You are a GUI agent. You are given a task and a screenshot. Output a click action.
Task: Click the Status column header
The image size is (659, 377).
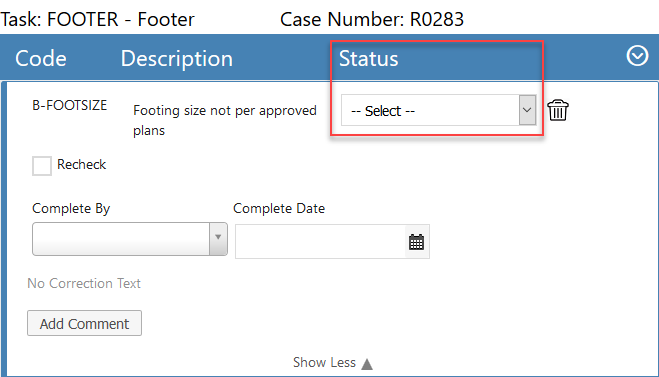pos(369,58)
